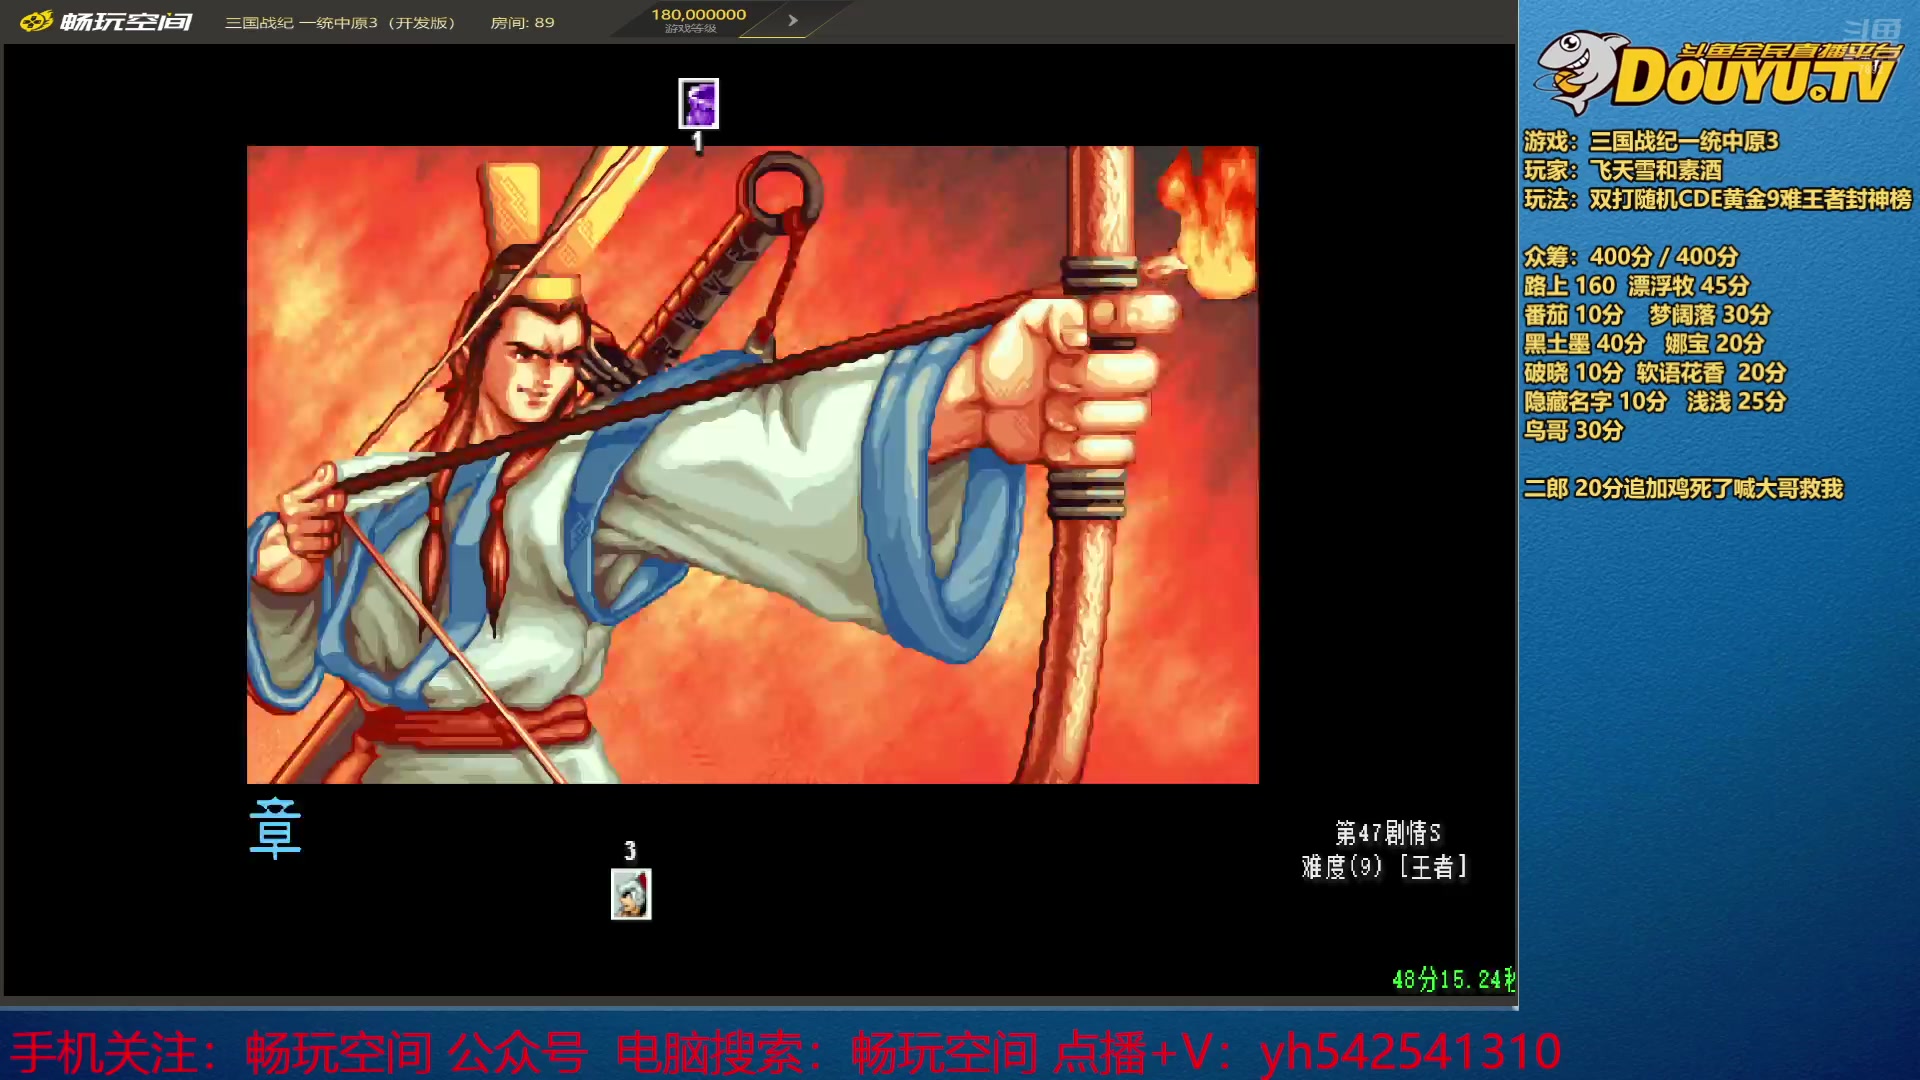The image size is (1920, 1080).
Task: Click the line 游戏: 三国战纪一统中原3
Action: (1651, 141)
